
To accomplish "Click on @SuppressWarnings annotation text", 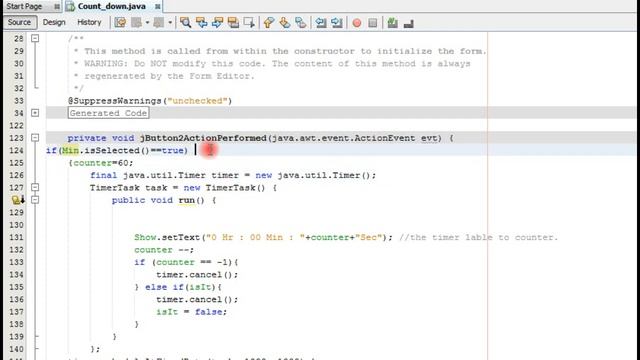I will click(115, 101).
